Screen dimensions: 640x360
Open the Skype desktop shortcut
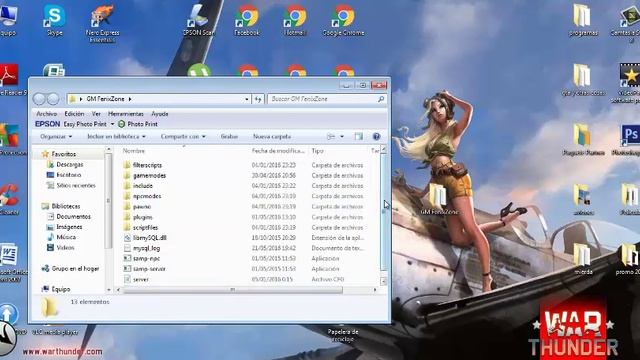click(x=54, y=20)
